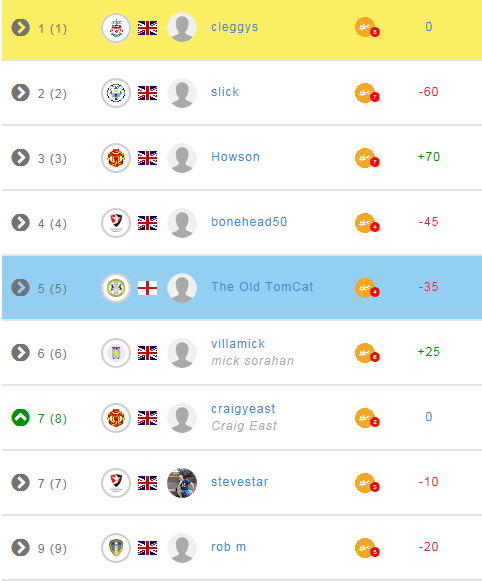Click the green up arrow on craigyeast's row
This screenshot has width=482, height=581.
pyautogui.click(x=20, y=418)
